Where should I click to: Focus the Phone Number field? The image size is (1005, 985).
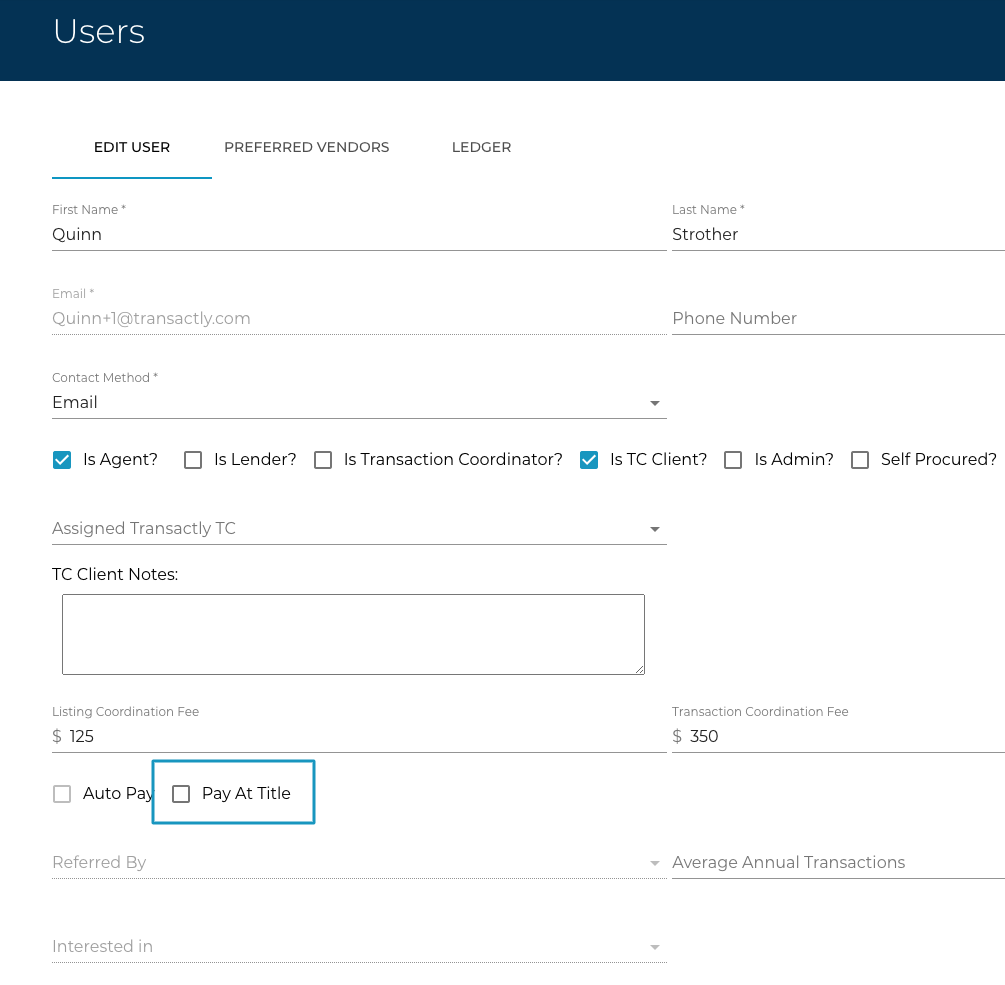click(836, 319)
